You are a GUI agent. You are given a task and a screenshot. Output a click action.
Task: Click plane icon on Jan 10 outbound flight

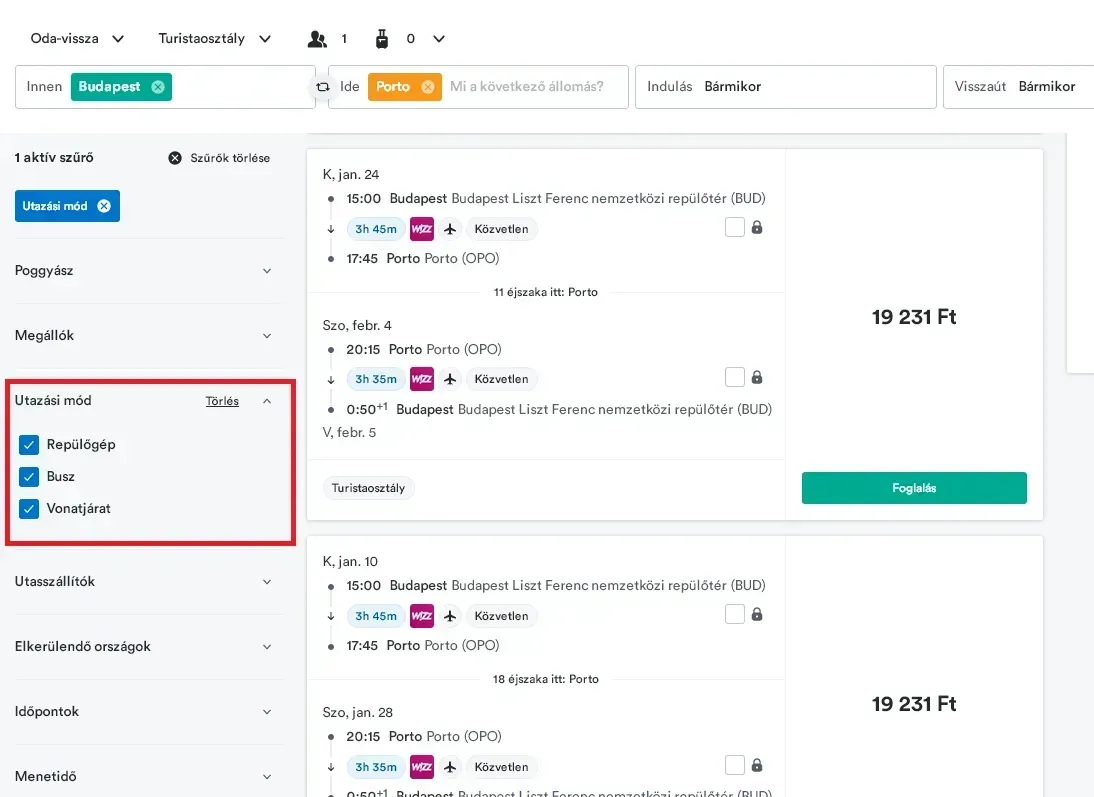(450, 616)
